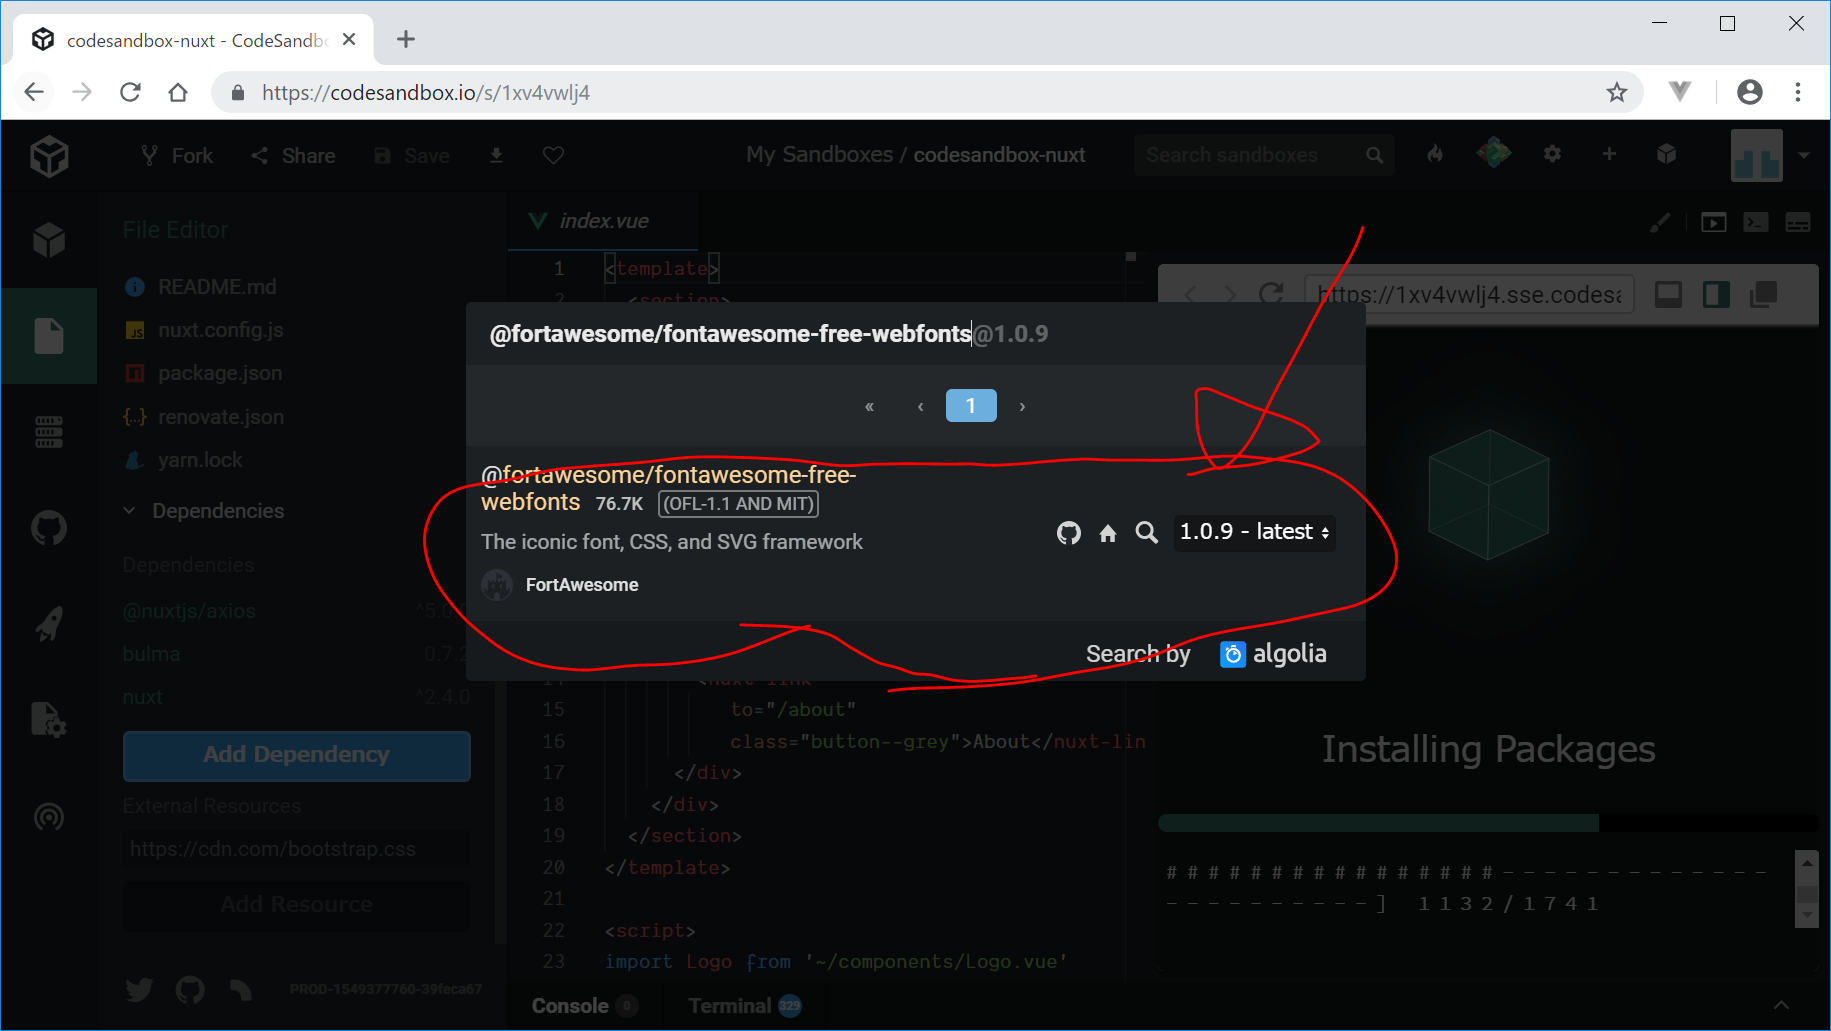Bookmark this page with star icon

coord(1616,93)
